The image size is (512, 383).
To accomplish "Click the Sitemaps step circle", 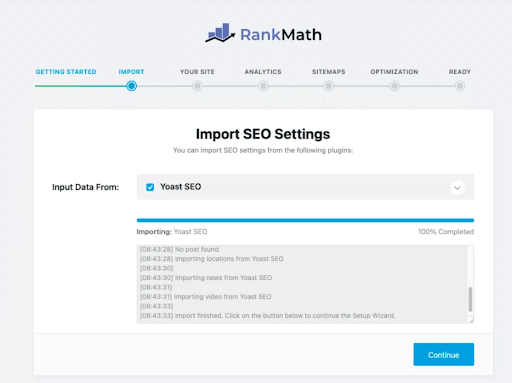I will (329, 86).
